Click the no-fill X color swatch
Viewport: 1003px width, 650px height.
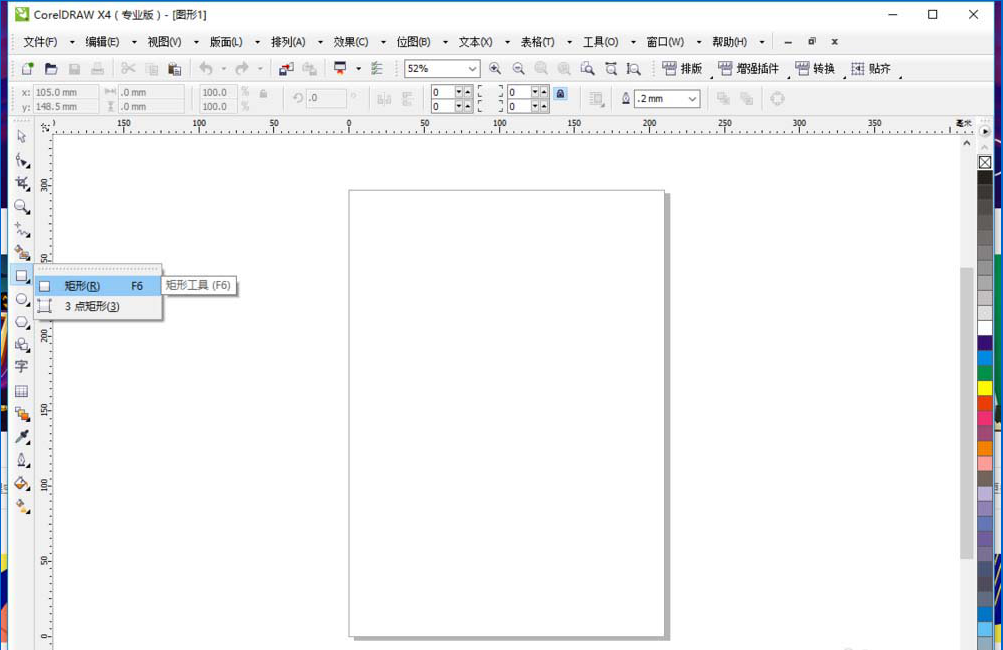(x=985, y=162)
